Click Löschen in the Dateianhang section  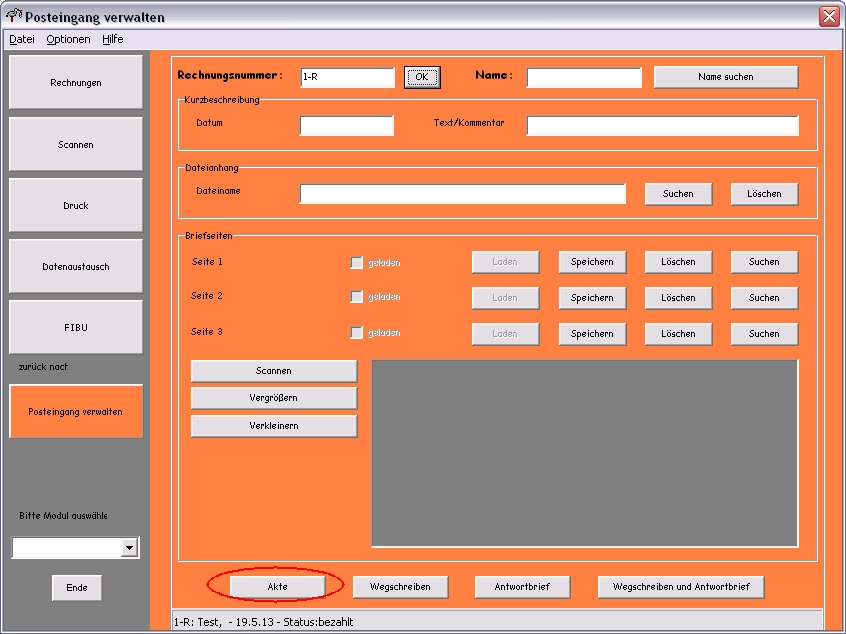[764, 194]
